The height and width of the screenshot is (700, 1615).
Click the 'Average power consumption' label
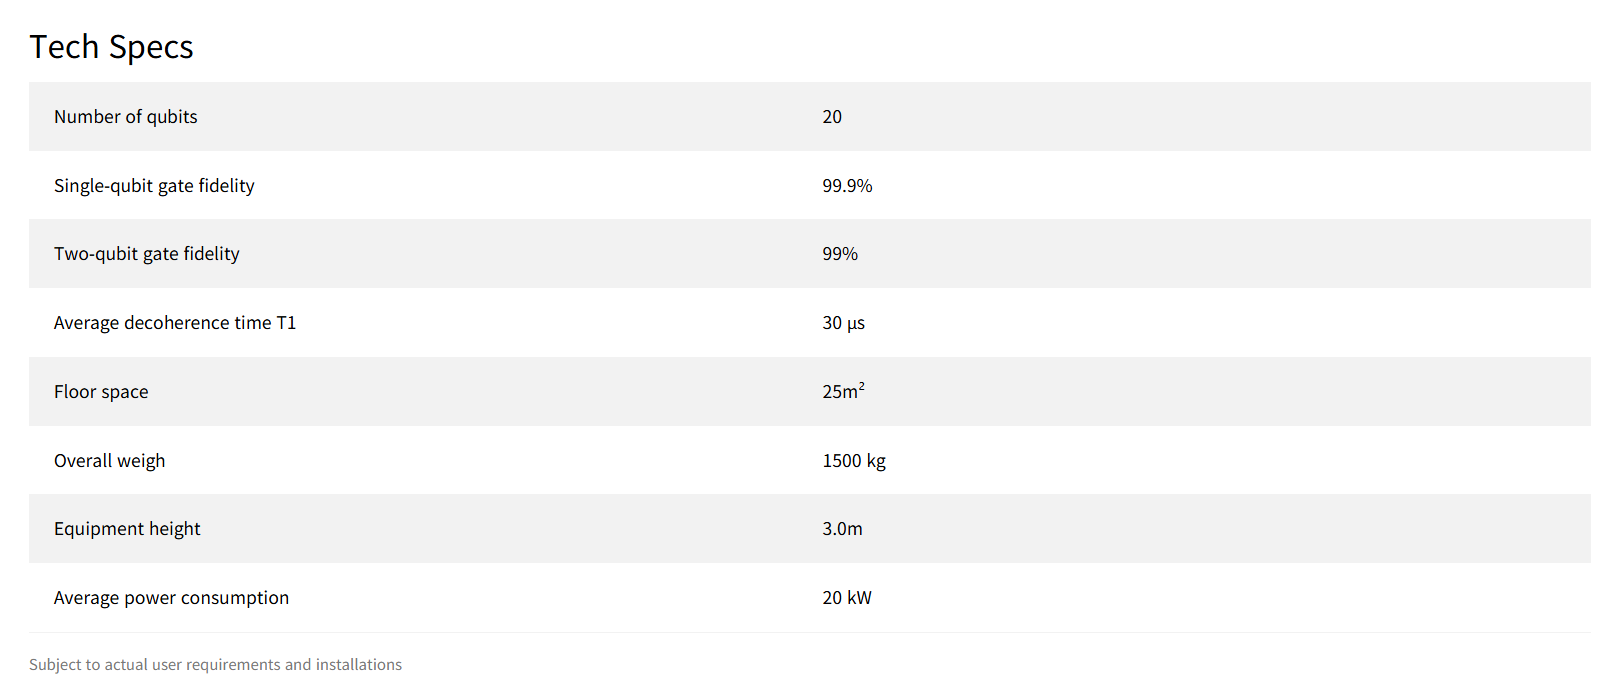point(171,598)
